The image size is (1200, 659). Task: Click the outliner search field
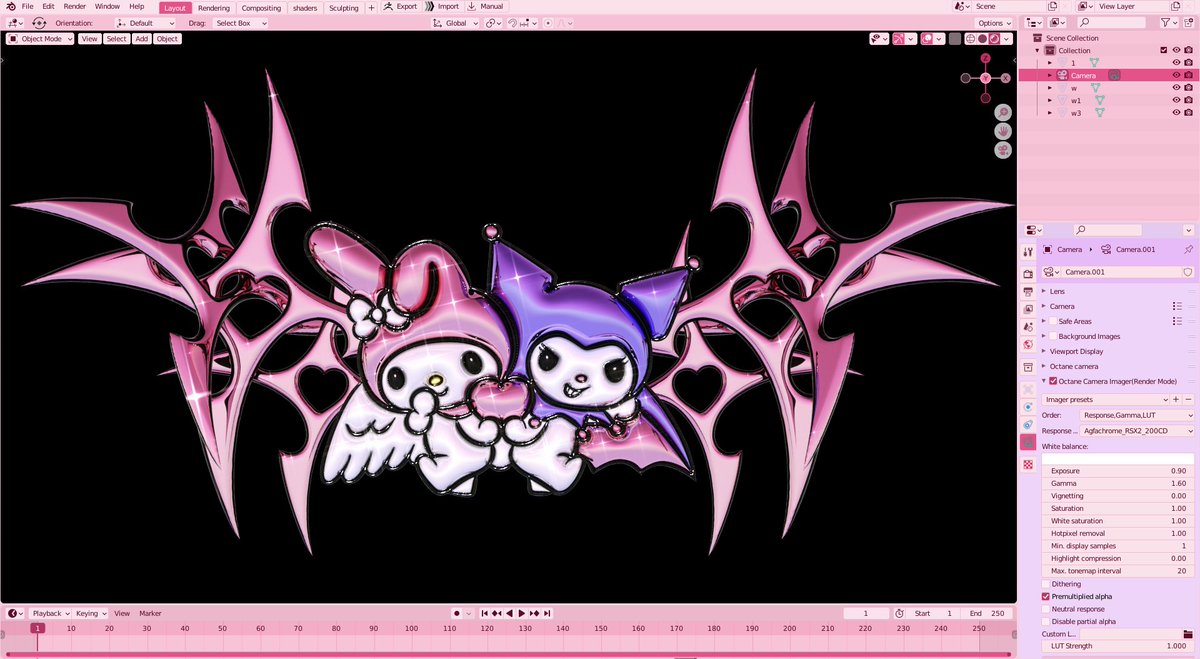[x=1111, y=22]
